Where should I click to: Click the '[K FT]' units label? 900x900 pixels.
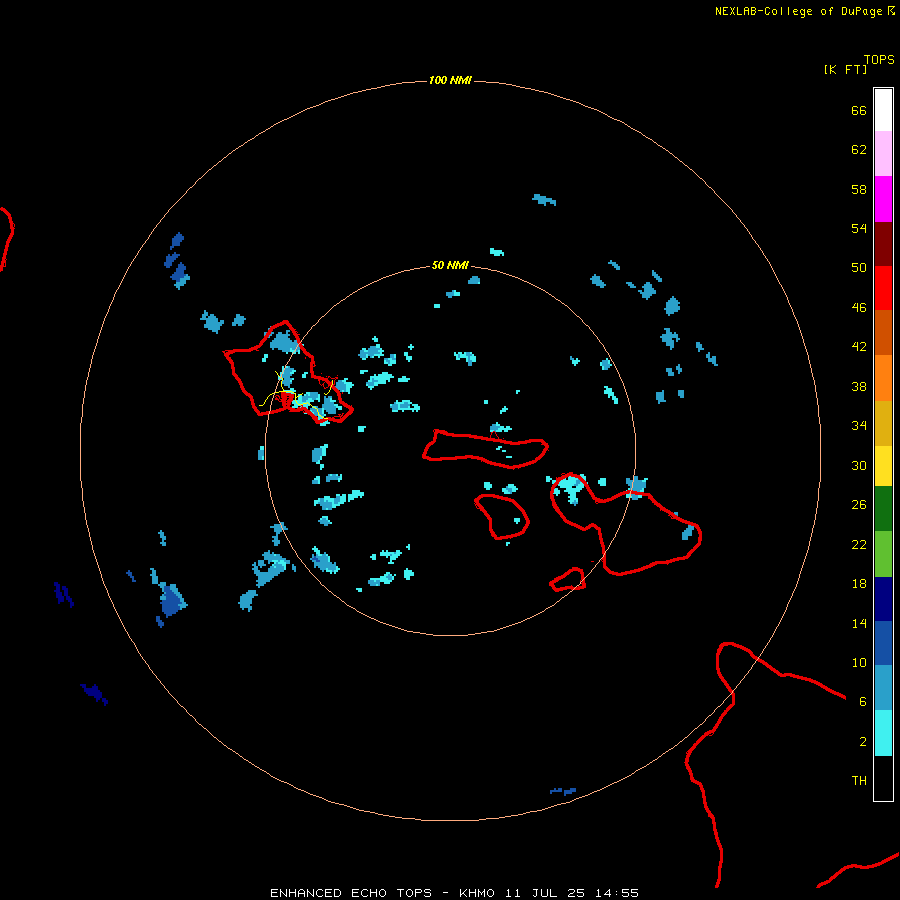pos(845,69)
